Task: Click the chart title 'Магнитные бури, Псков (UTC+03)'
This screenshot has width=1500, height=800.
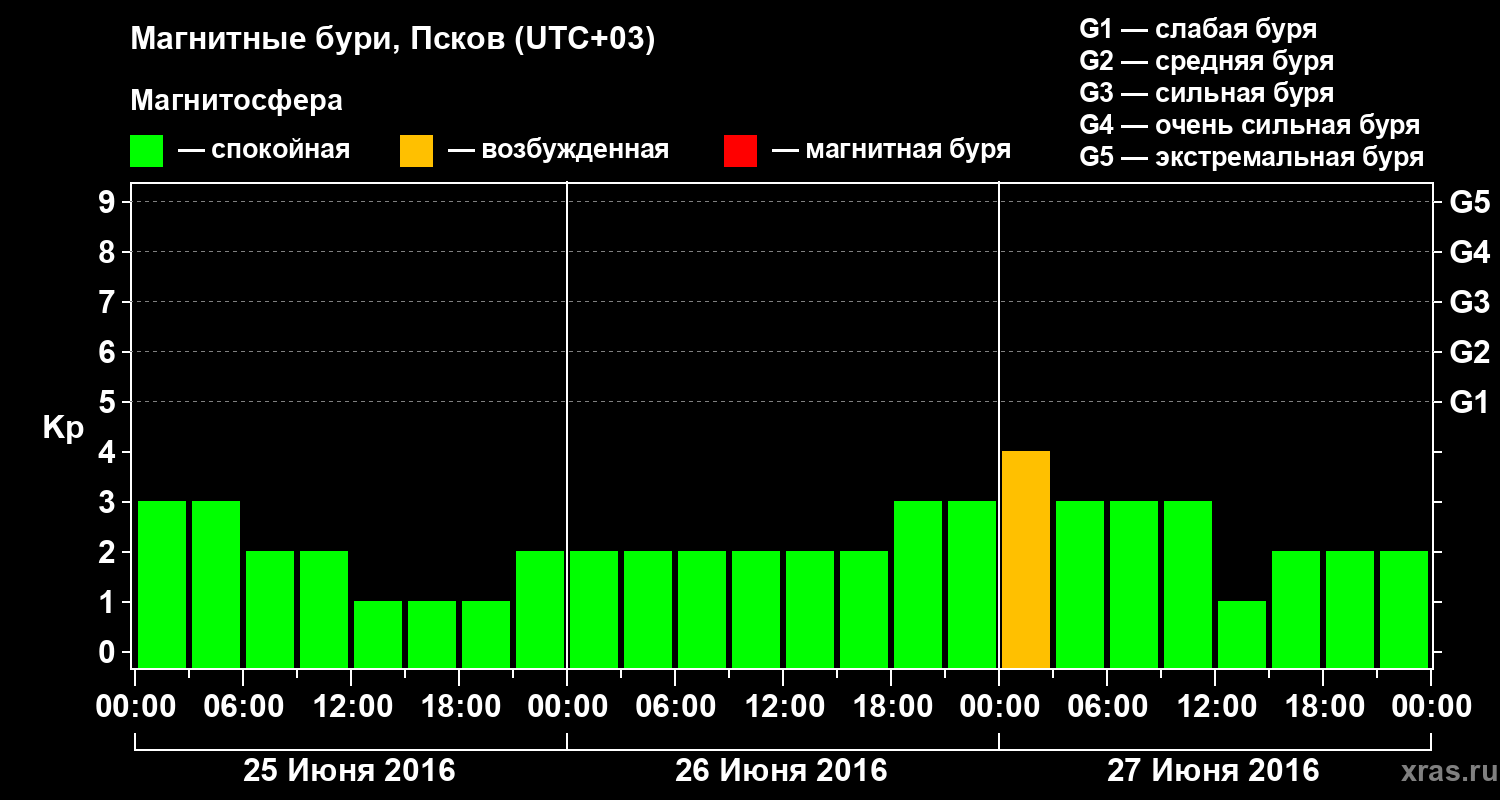Action: click(393, 40)
